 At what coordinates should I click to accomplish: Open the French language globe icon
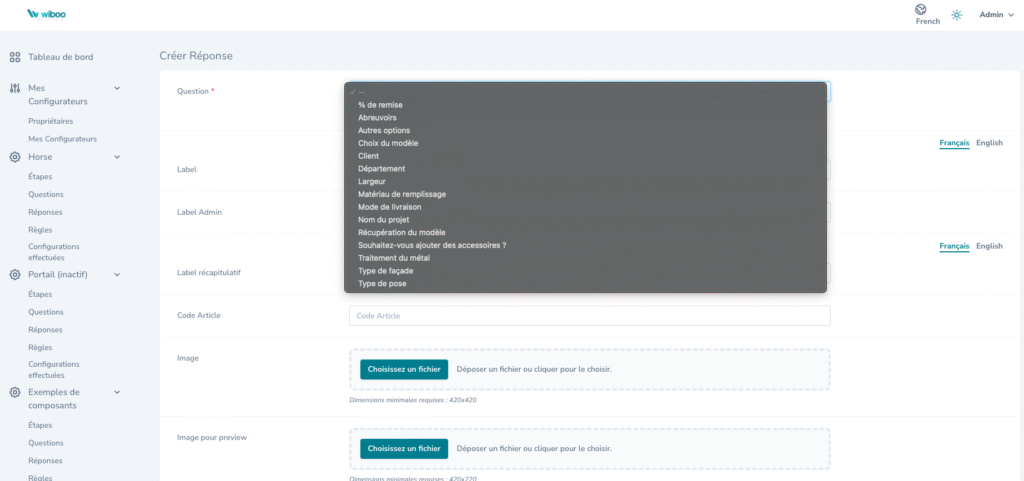[920, 10]
